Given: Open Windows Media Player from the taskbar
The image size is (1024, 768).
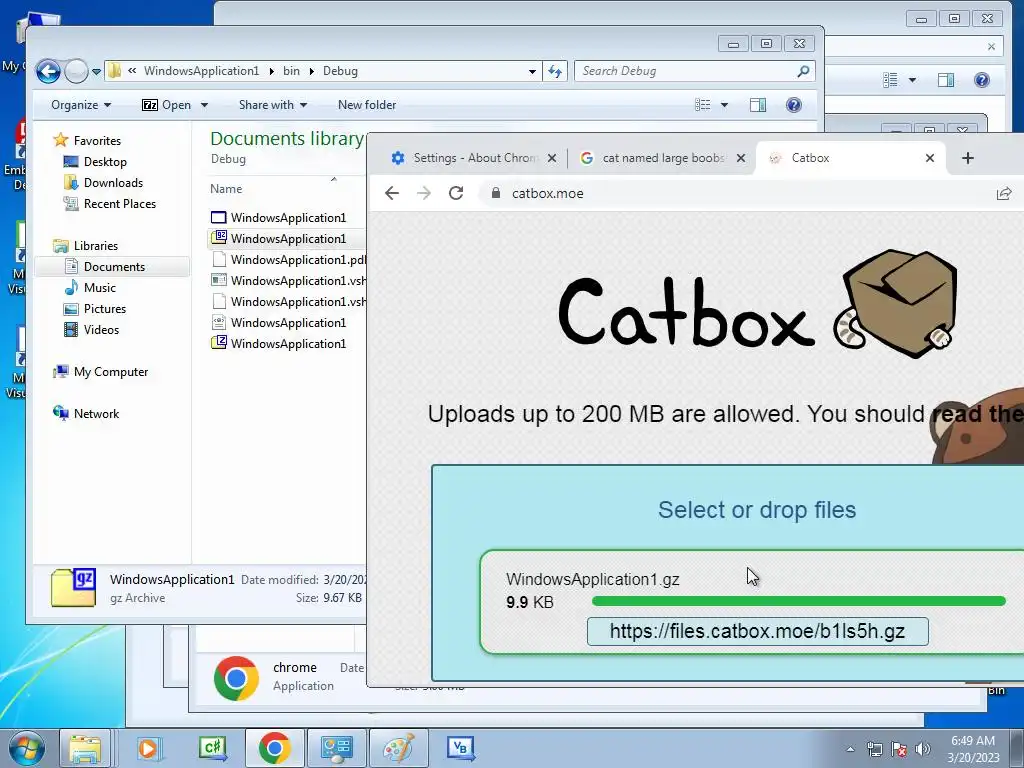Looking at the screenshot, I should pyautogui.click(x=148, y=748).
